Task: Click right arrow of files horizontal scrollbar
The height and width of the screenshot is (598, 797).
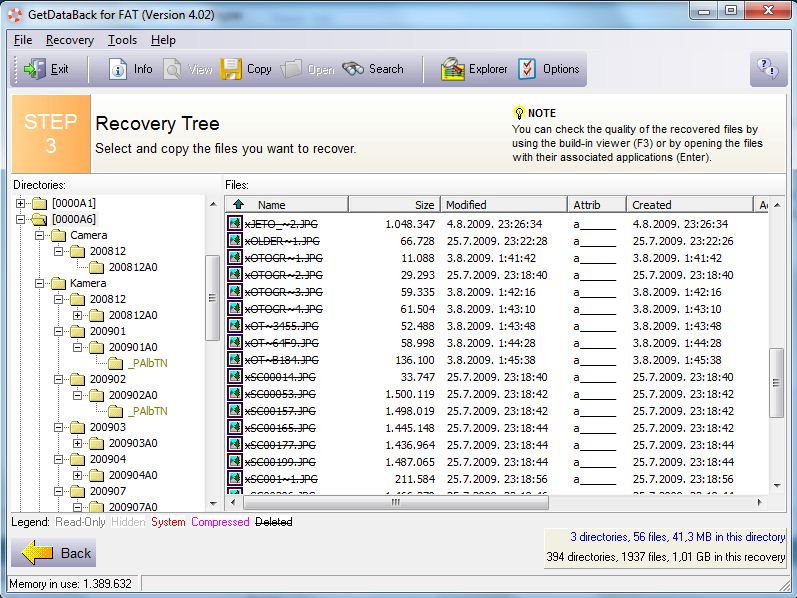Action: [x=759, y=502]
